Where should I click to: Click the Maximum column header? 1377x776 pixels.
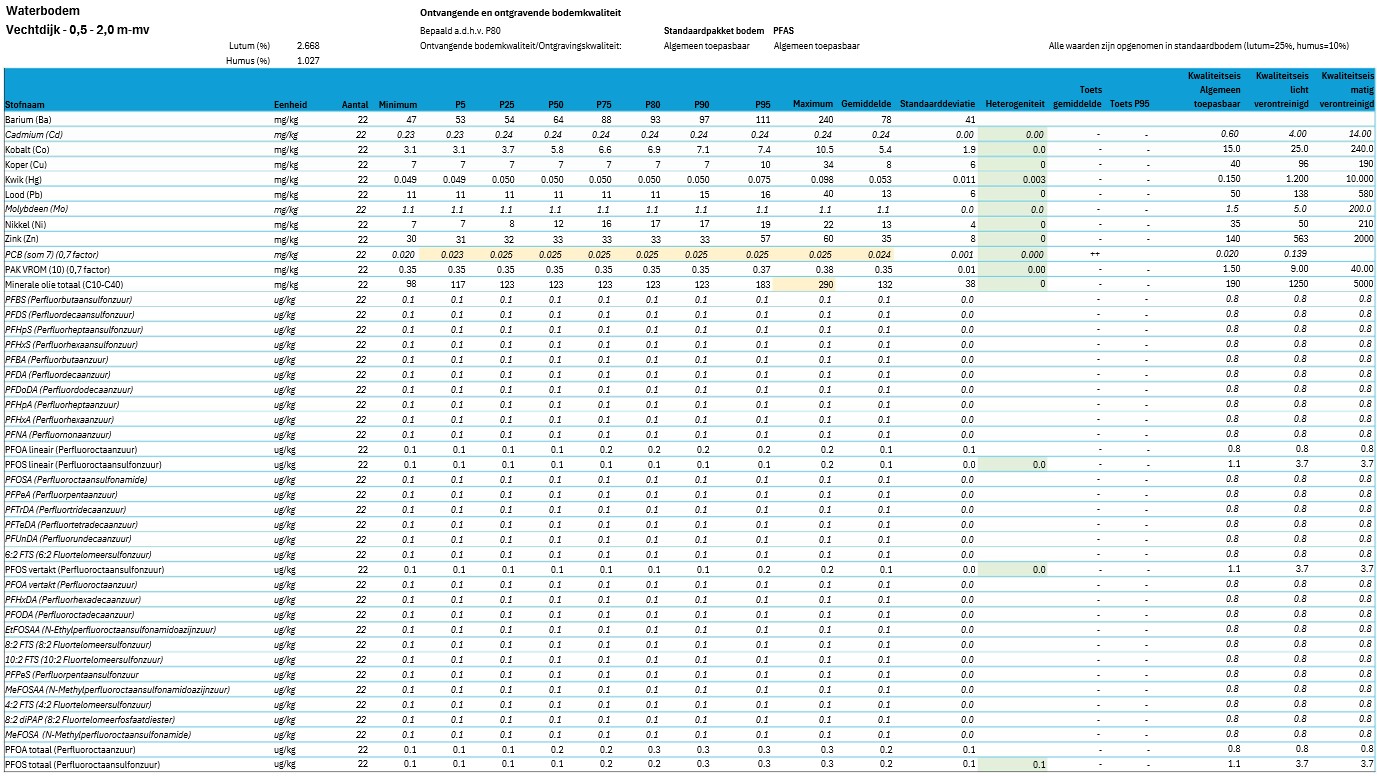[813, 104]
